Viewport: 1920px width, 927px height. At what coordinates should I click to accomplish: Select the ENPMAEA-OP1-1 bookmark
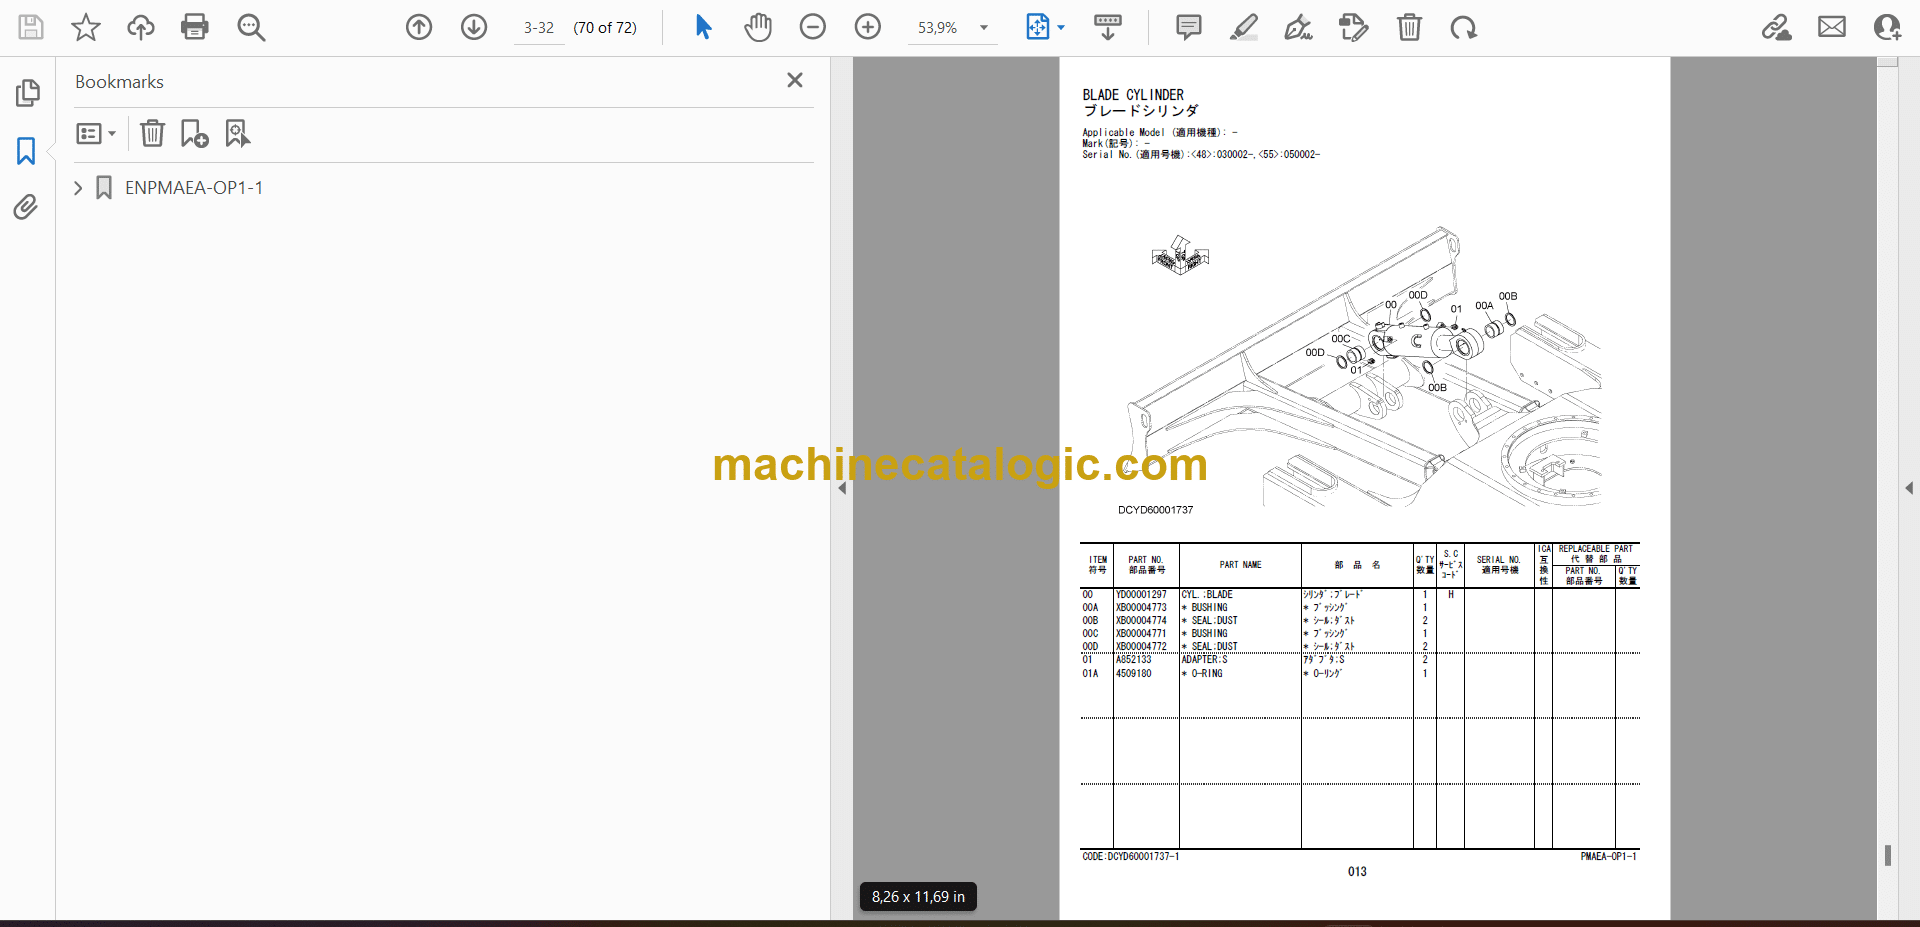point(193,187)
